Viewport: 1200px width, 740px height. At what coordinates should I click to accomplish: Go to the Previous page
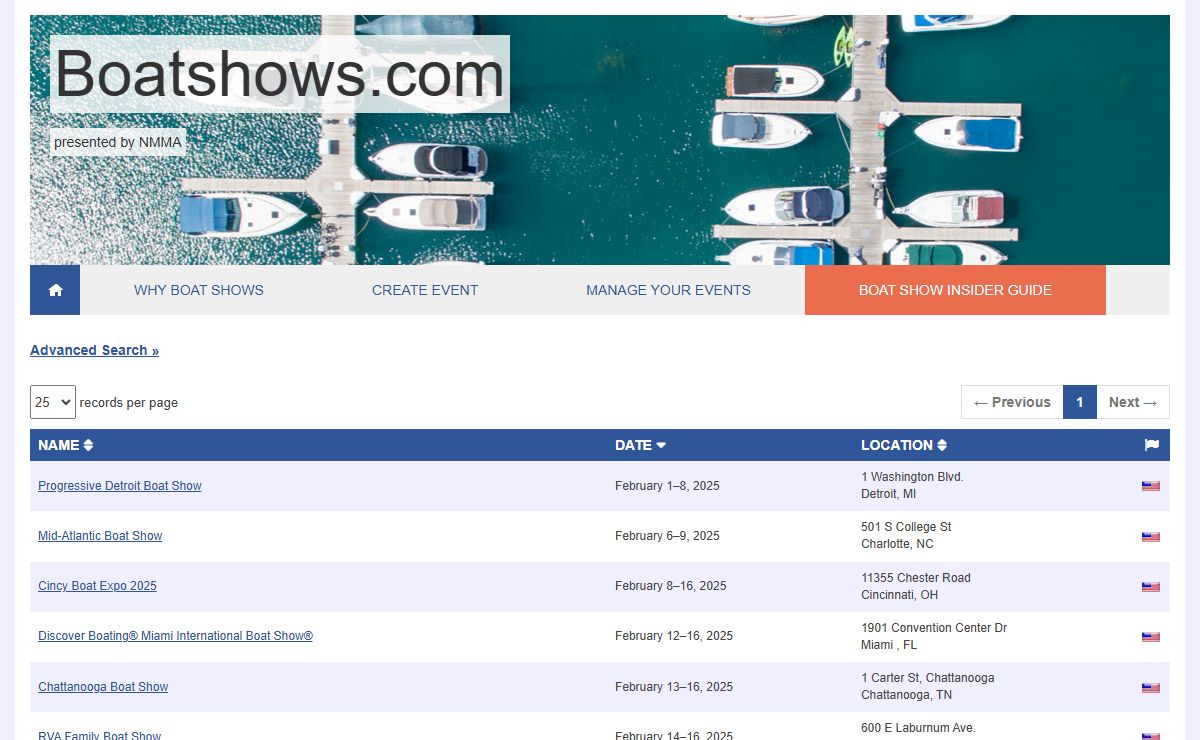pos(1012,402)
